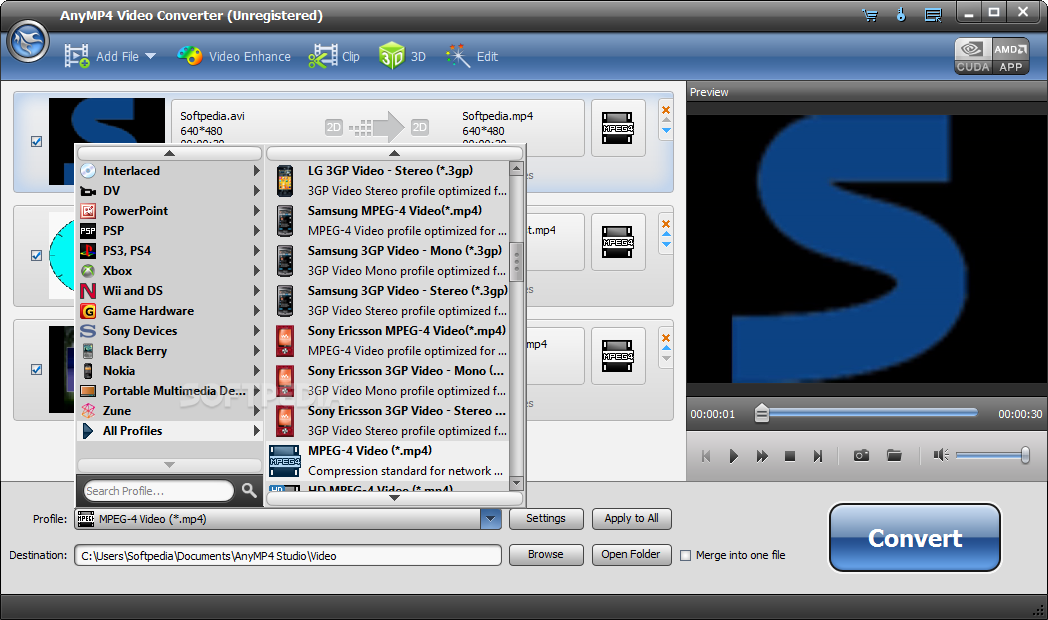Click the volume slider handle

click(x=1025, y=456)
